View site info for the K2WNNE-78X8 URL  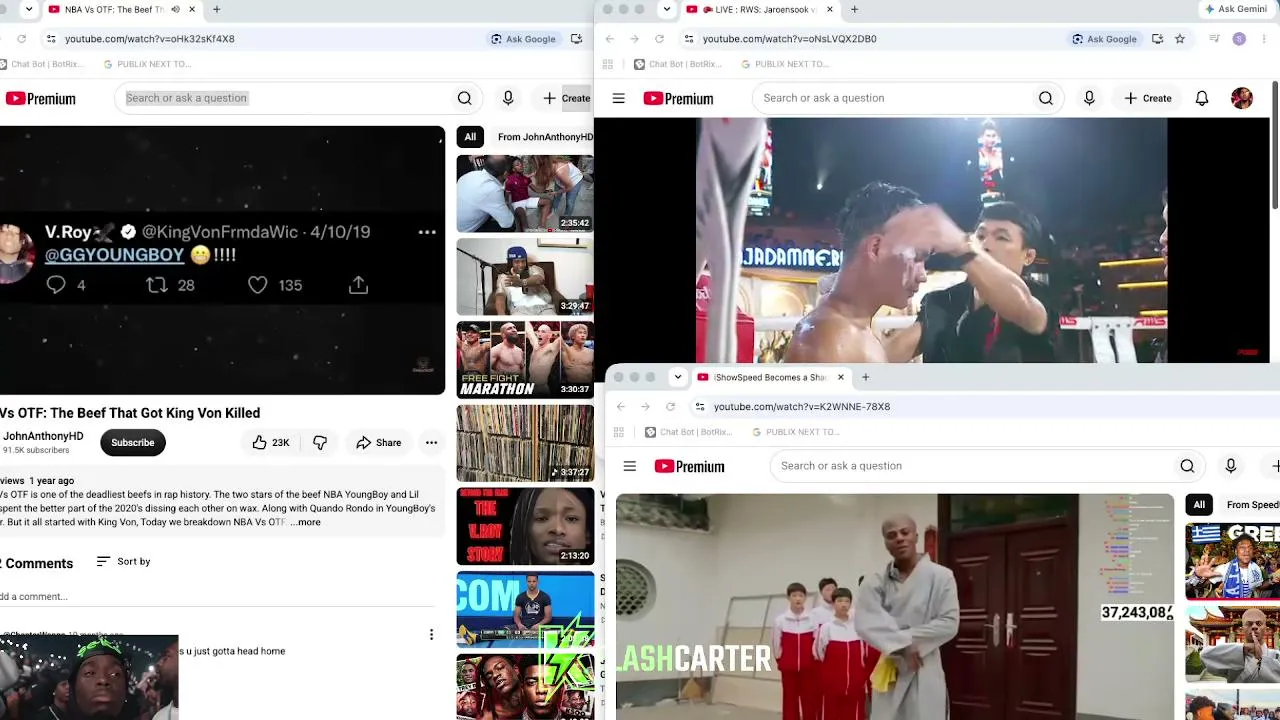(x=700, y=406)
